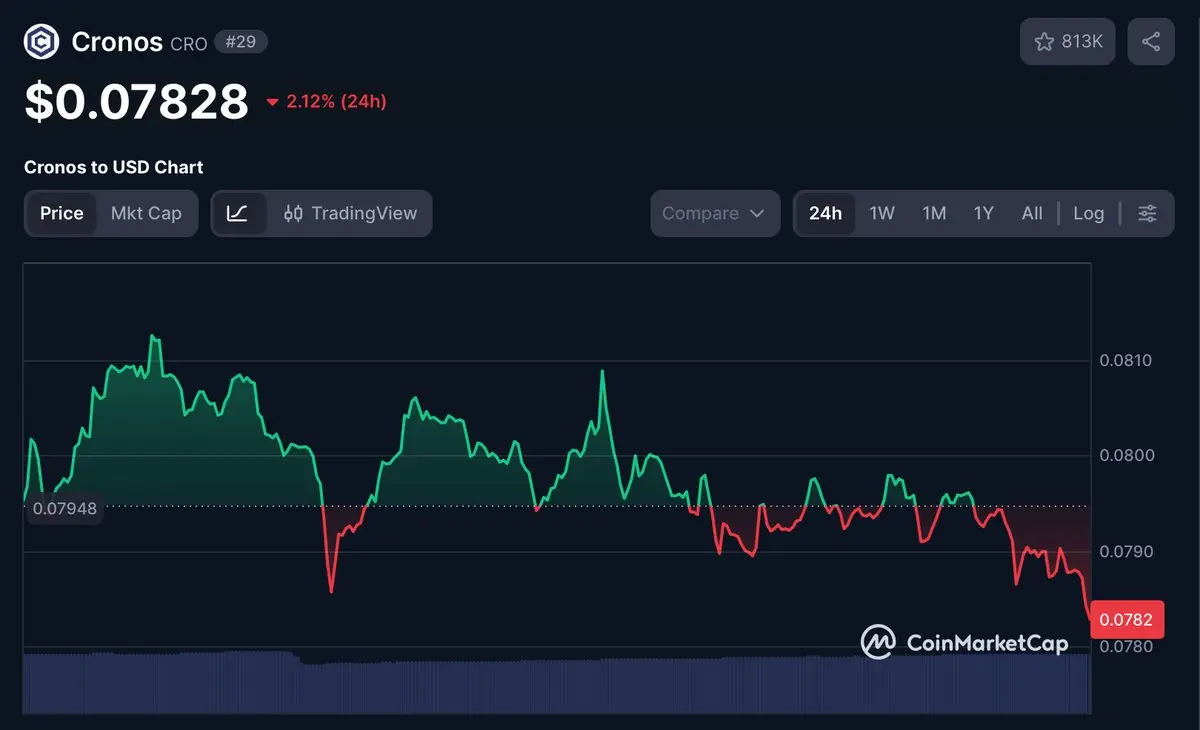Choose the 1M time range

[934, 213]
